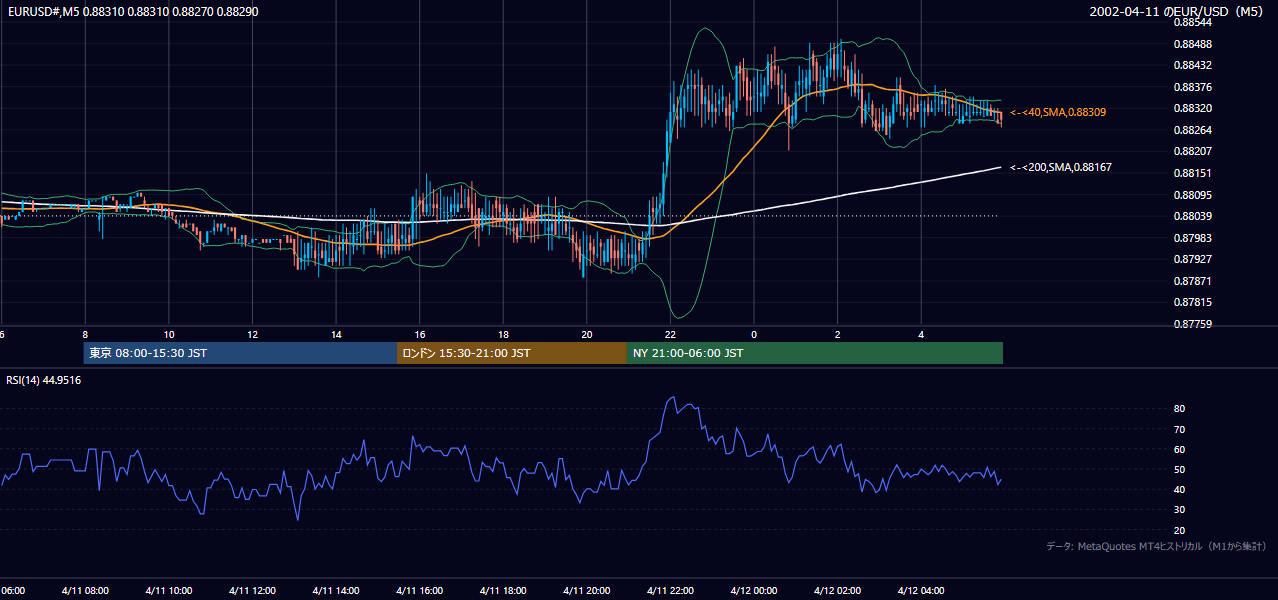
Task: Click the 4/11 20:00 time axis label
Action: tap(586, 590)
